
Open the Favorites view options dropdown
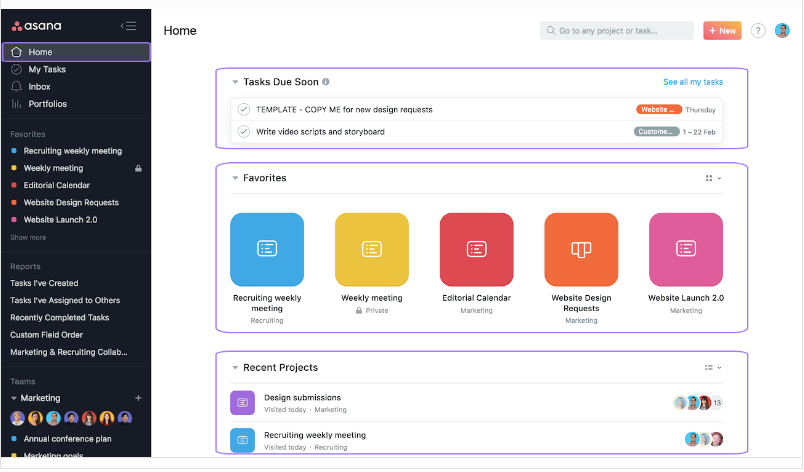(x=713, y=178)
